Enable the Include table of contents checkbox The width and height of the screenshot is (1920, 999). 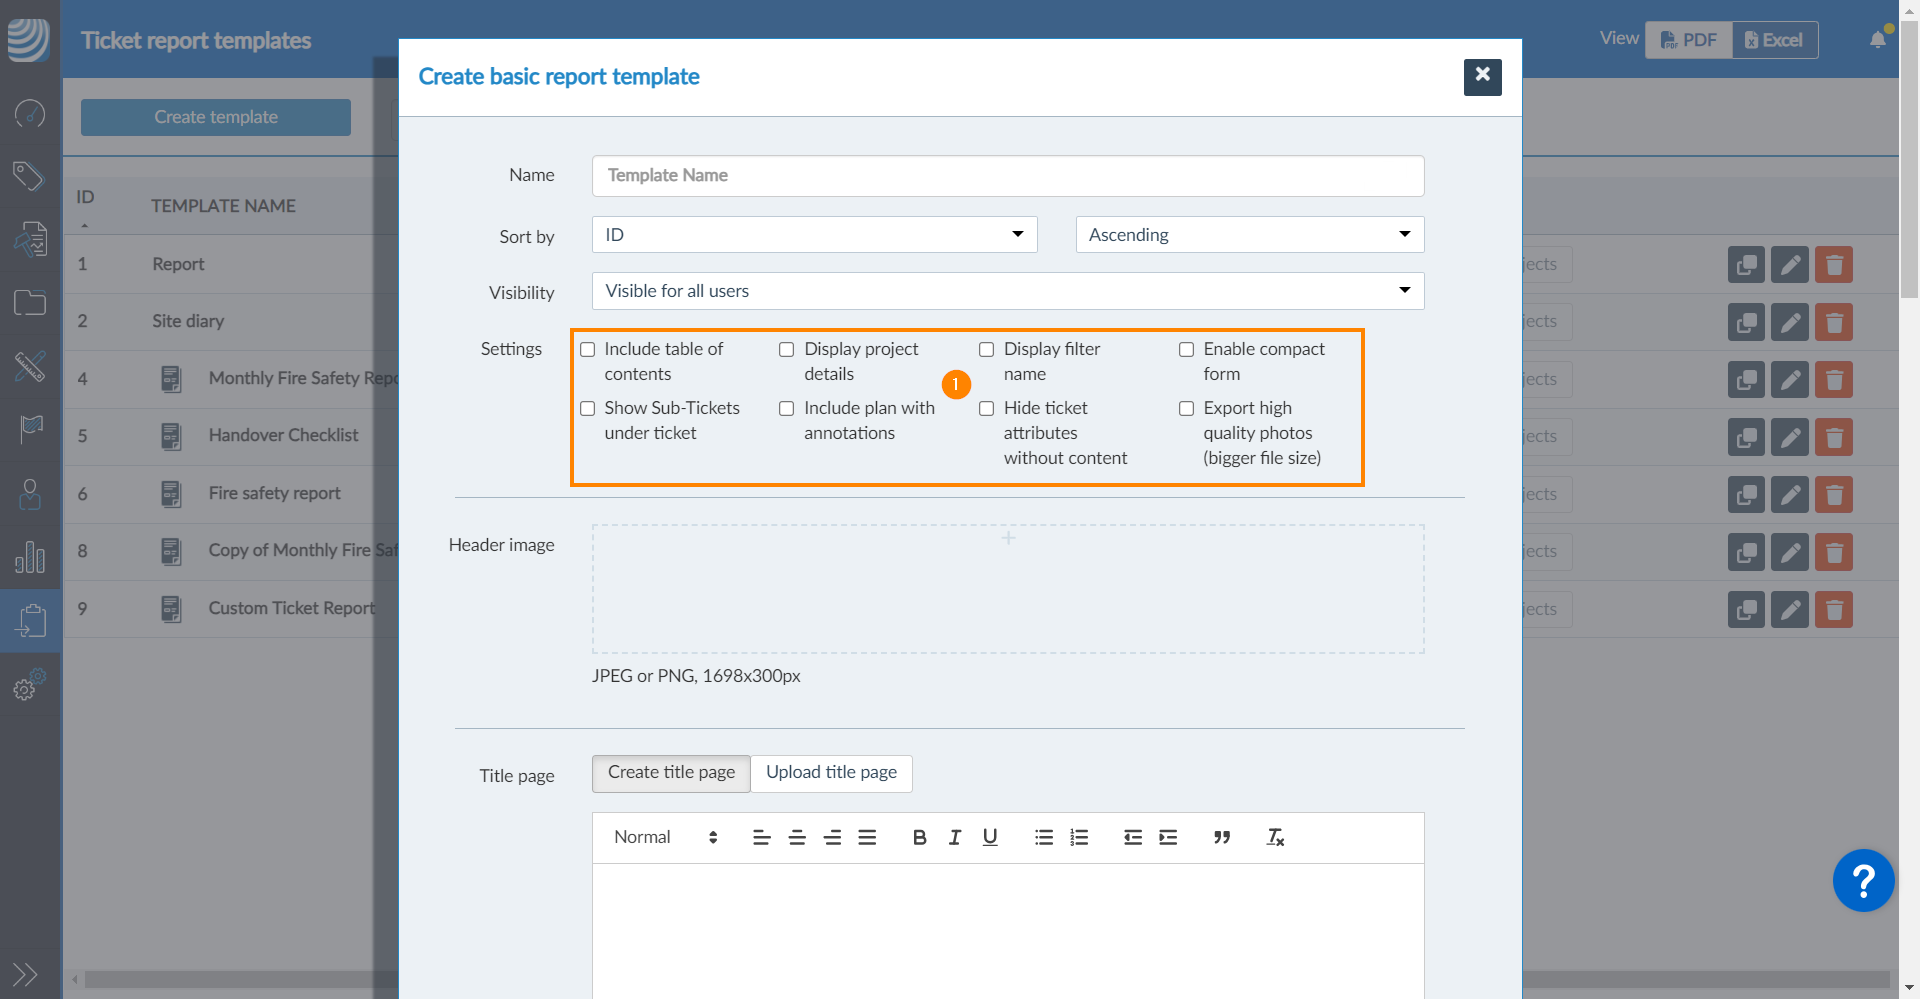[x=587, y=349]
